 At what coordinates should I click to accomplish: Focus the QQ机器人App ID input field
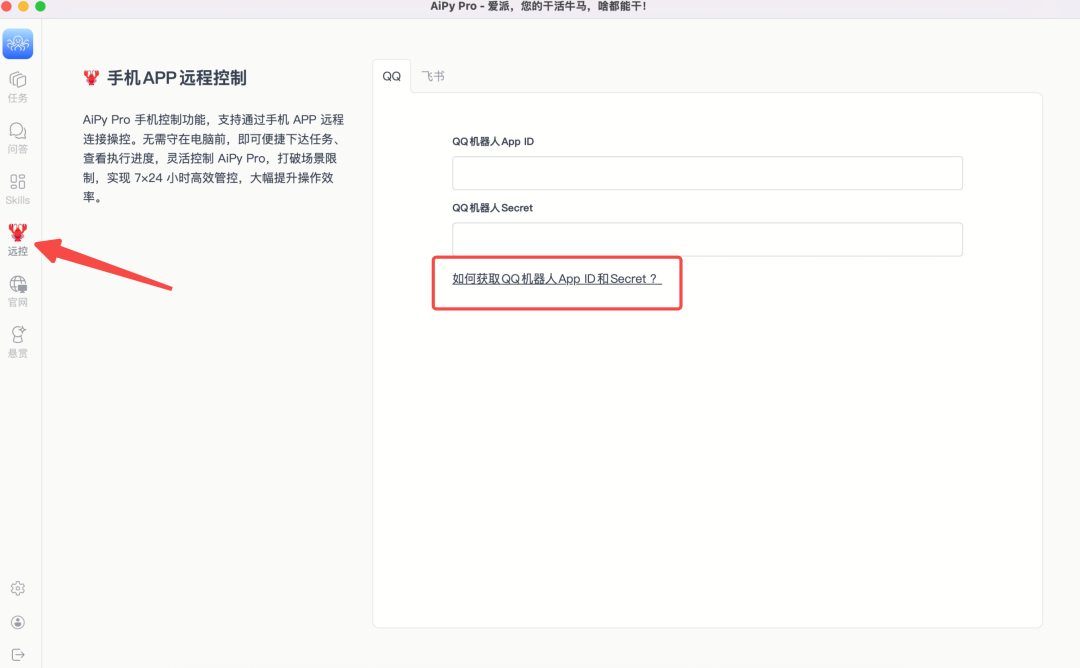(x=706, y=173)
